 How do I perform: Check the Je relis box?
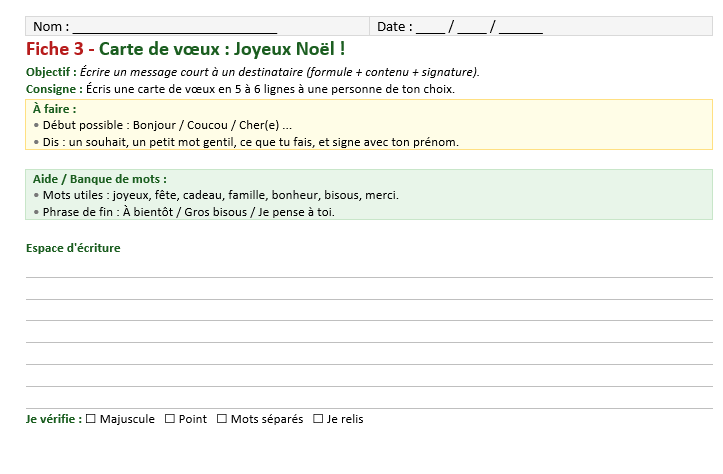tap(318, 419)
